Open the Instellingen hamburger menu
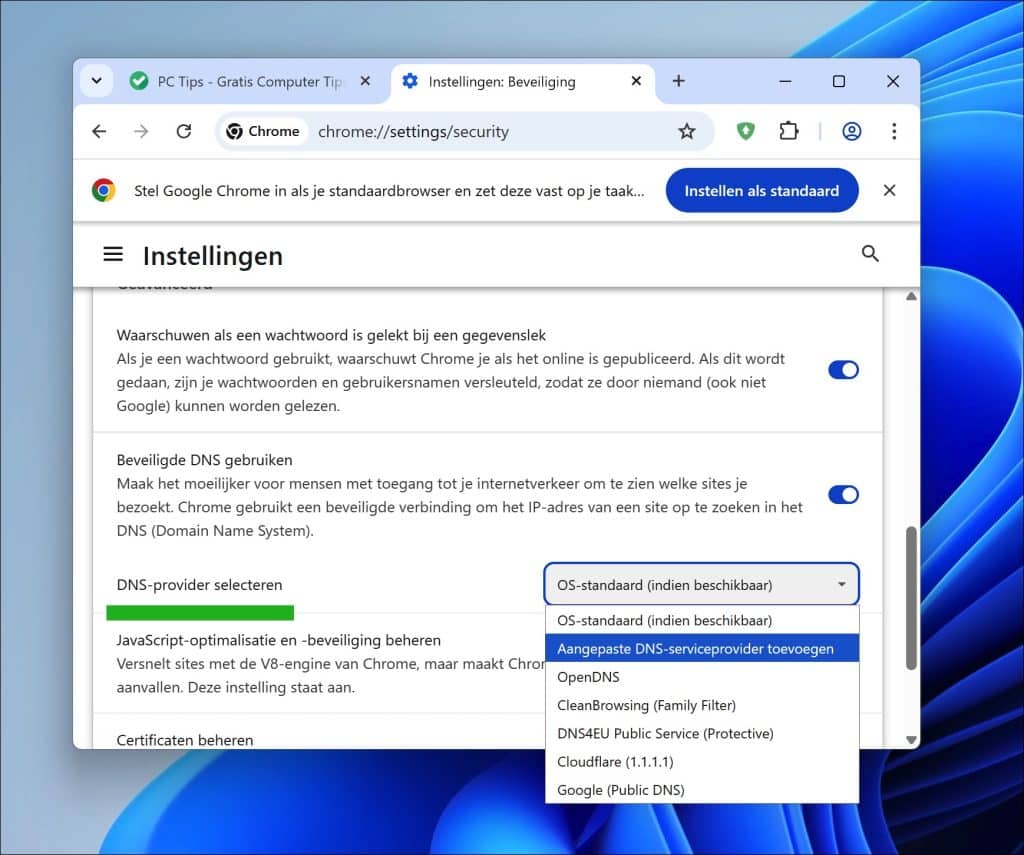The image size is (1024, 855). coord(113,253)
